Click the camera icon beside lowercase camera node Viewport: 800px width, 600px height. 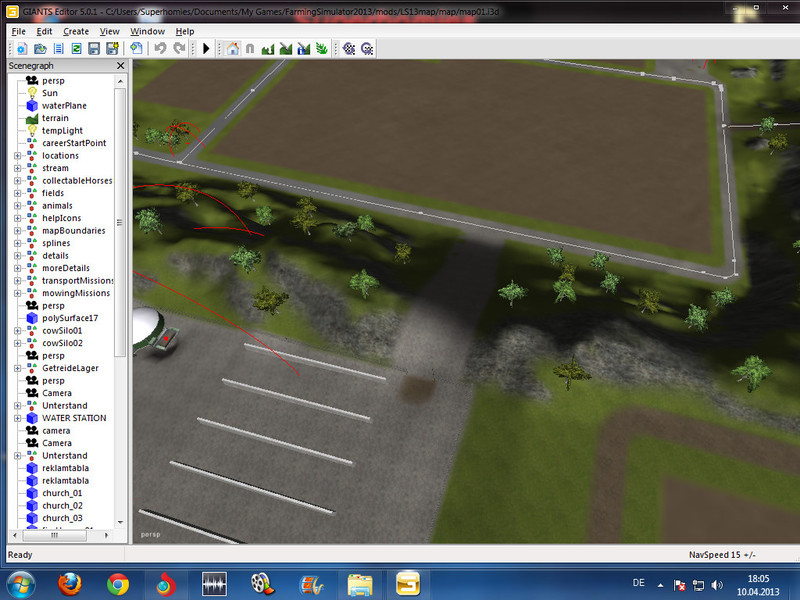point(32,431)
